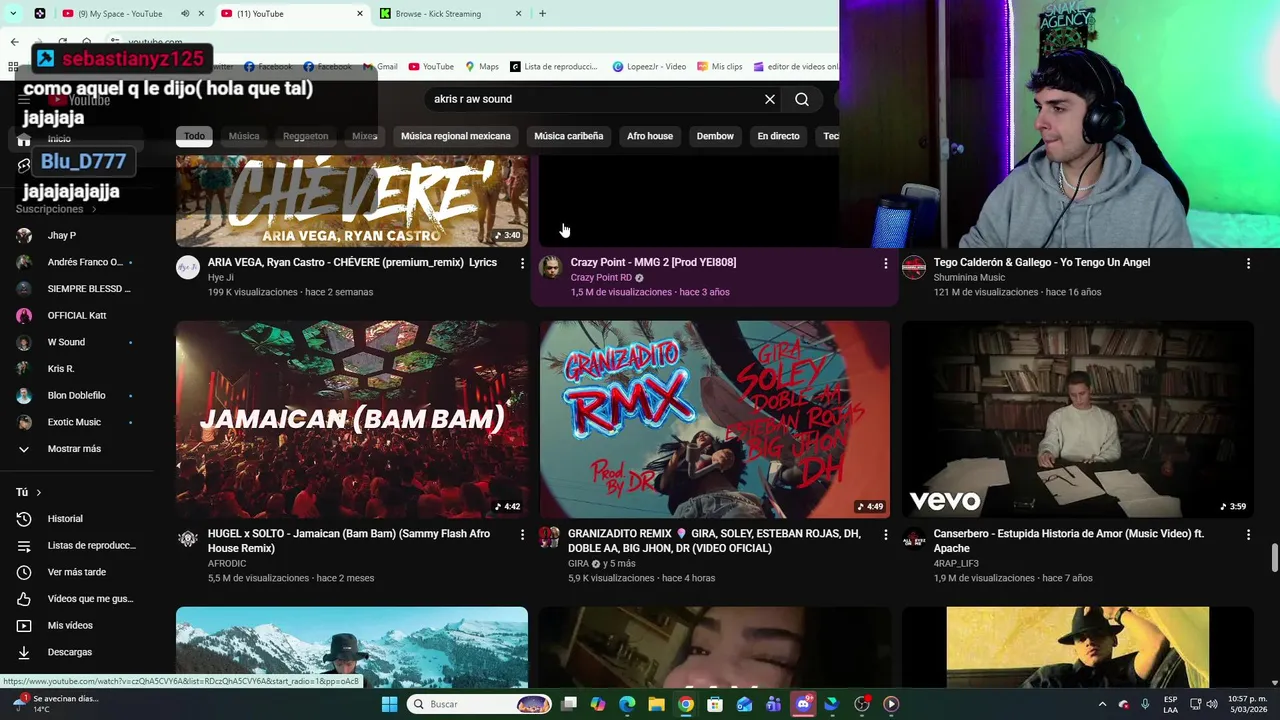The image size is (1280, 720).
Task: Open options menu for CHÉVERE video
Action: pyautogui.click(x=521, y=263)
